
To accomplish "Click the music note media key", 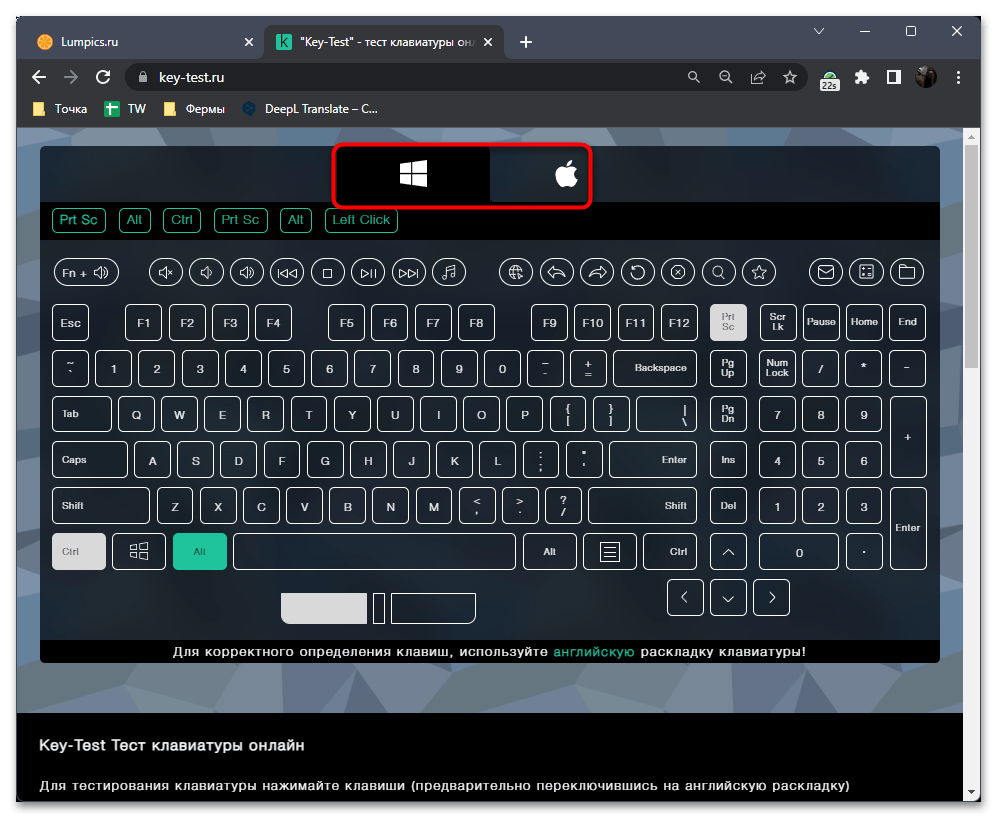I will [449, 273].
